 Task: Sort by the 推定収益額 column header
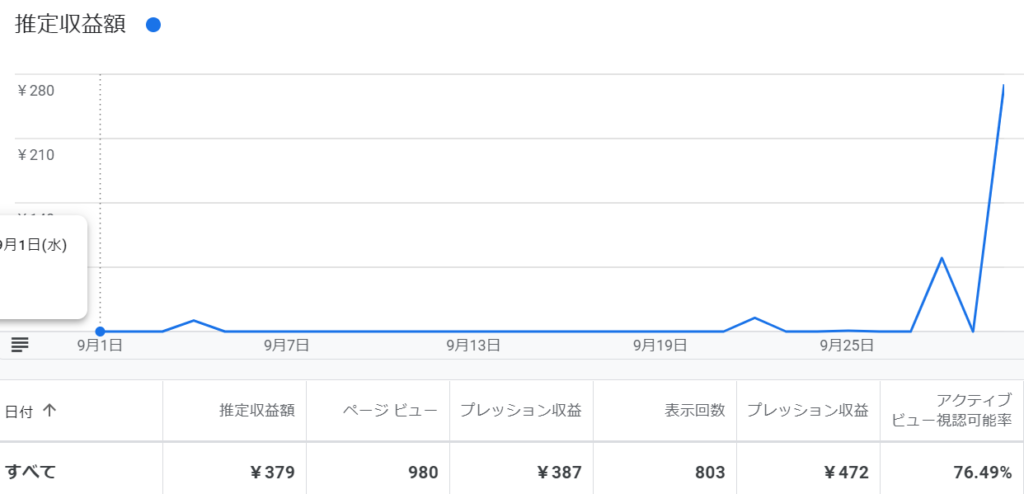257,410
